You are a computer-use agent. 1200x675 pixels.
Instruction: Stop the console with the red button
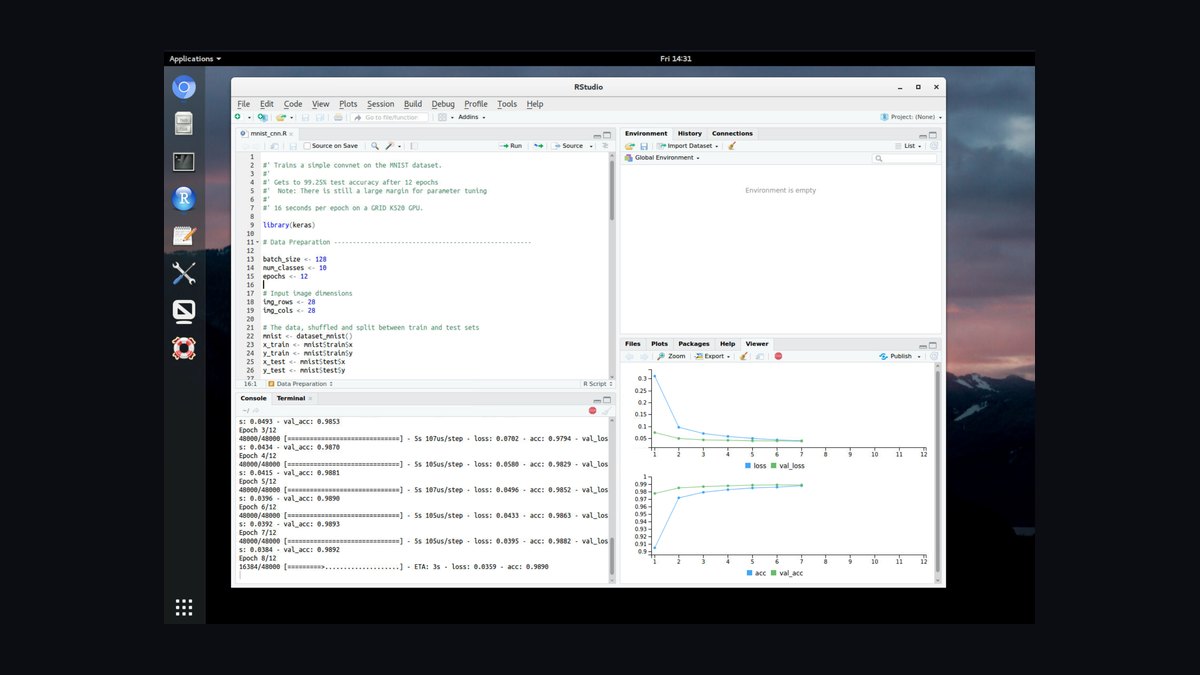[x=592, y=410]
